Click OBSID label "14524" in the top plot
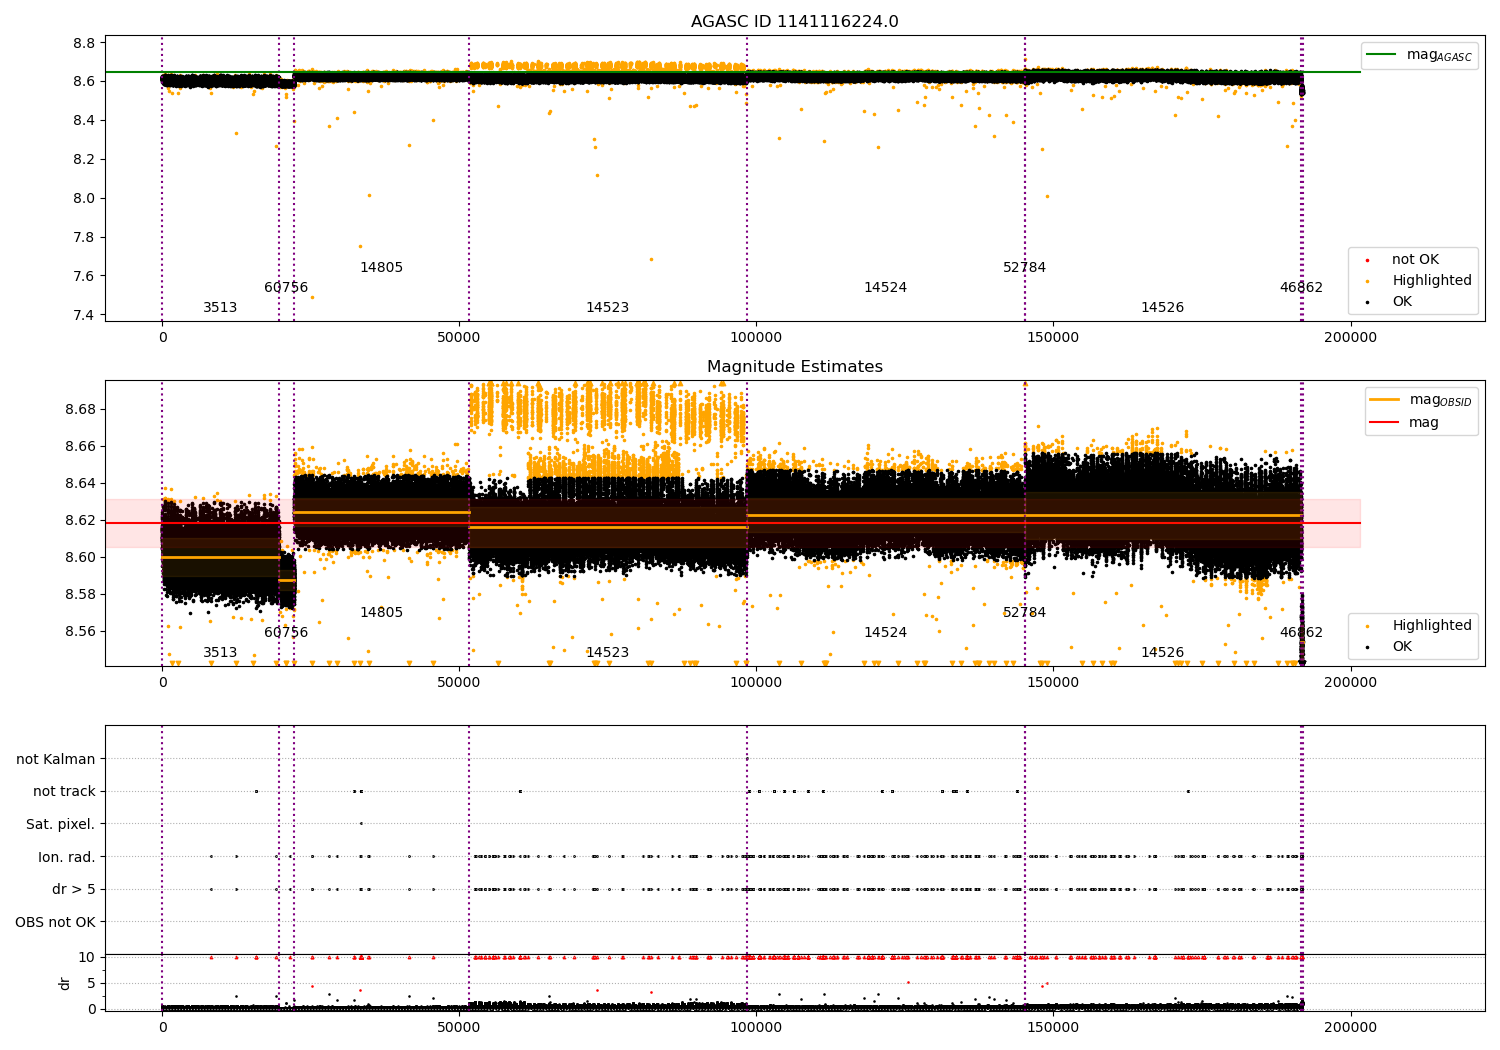1500x1050 pixels. pyautogui.click(x=885, y=288)
